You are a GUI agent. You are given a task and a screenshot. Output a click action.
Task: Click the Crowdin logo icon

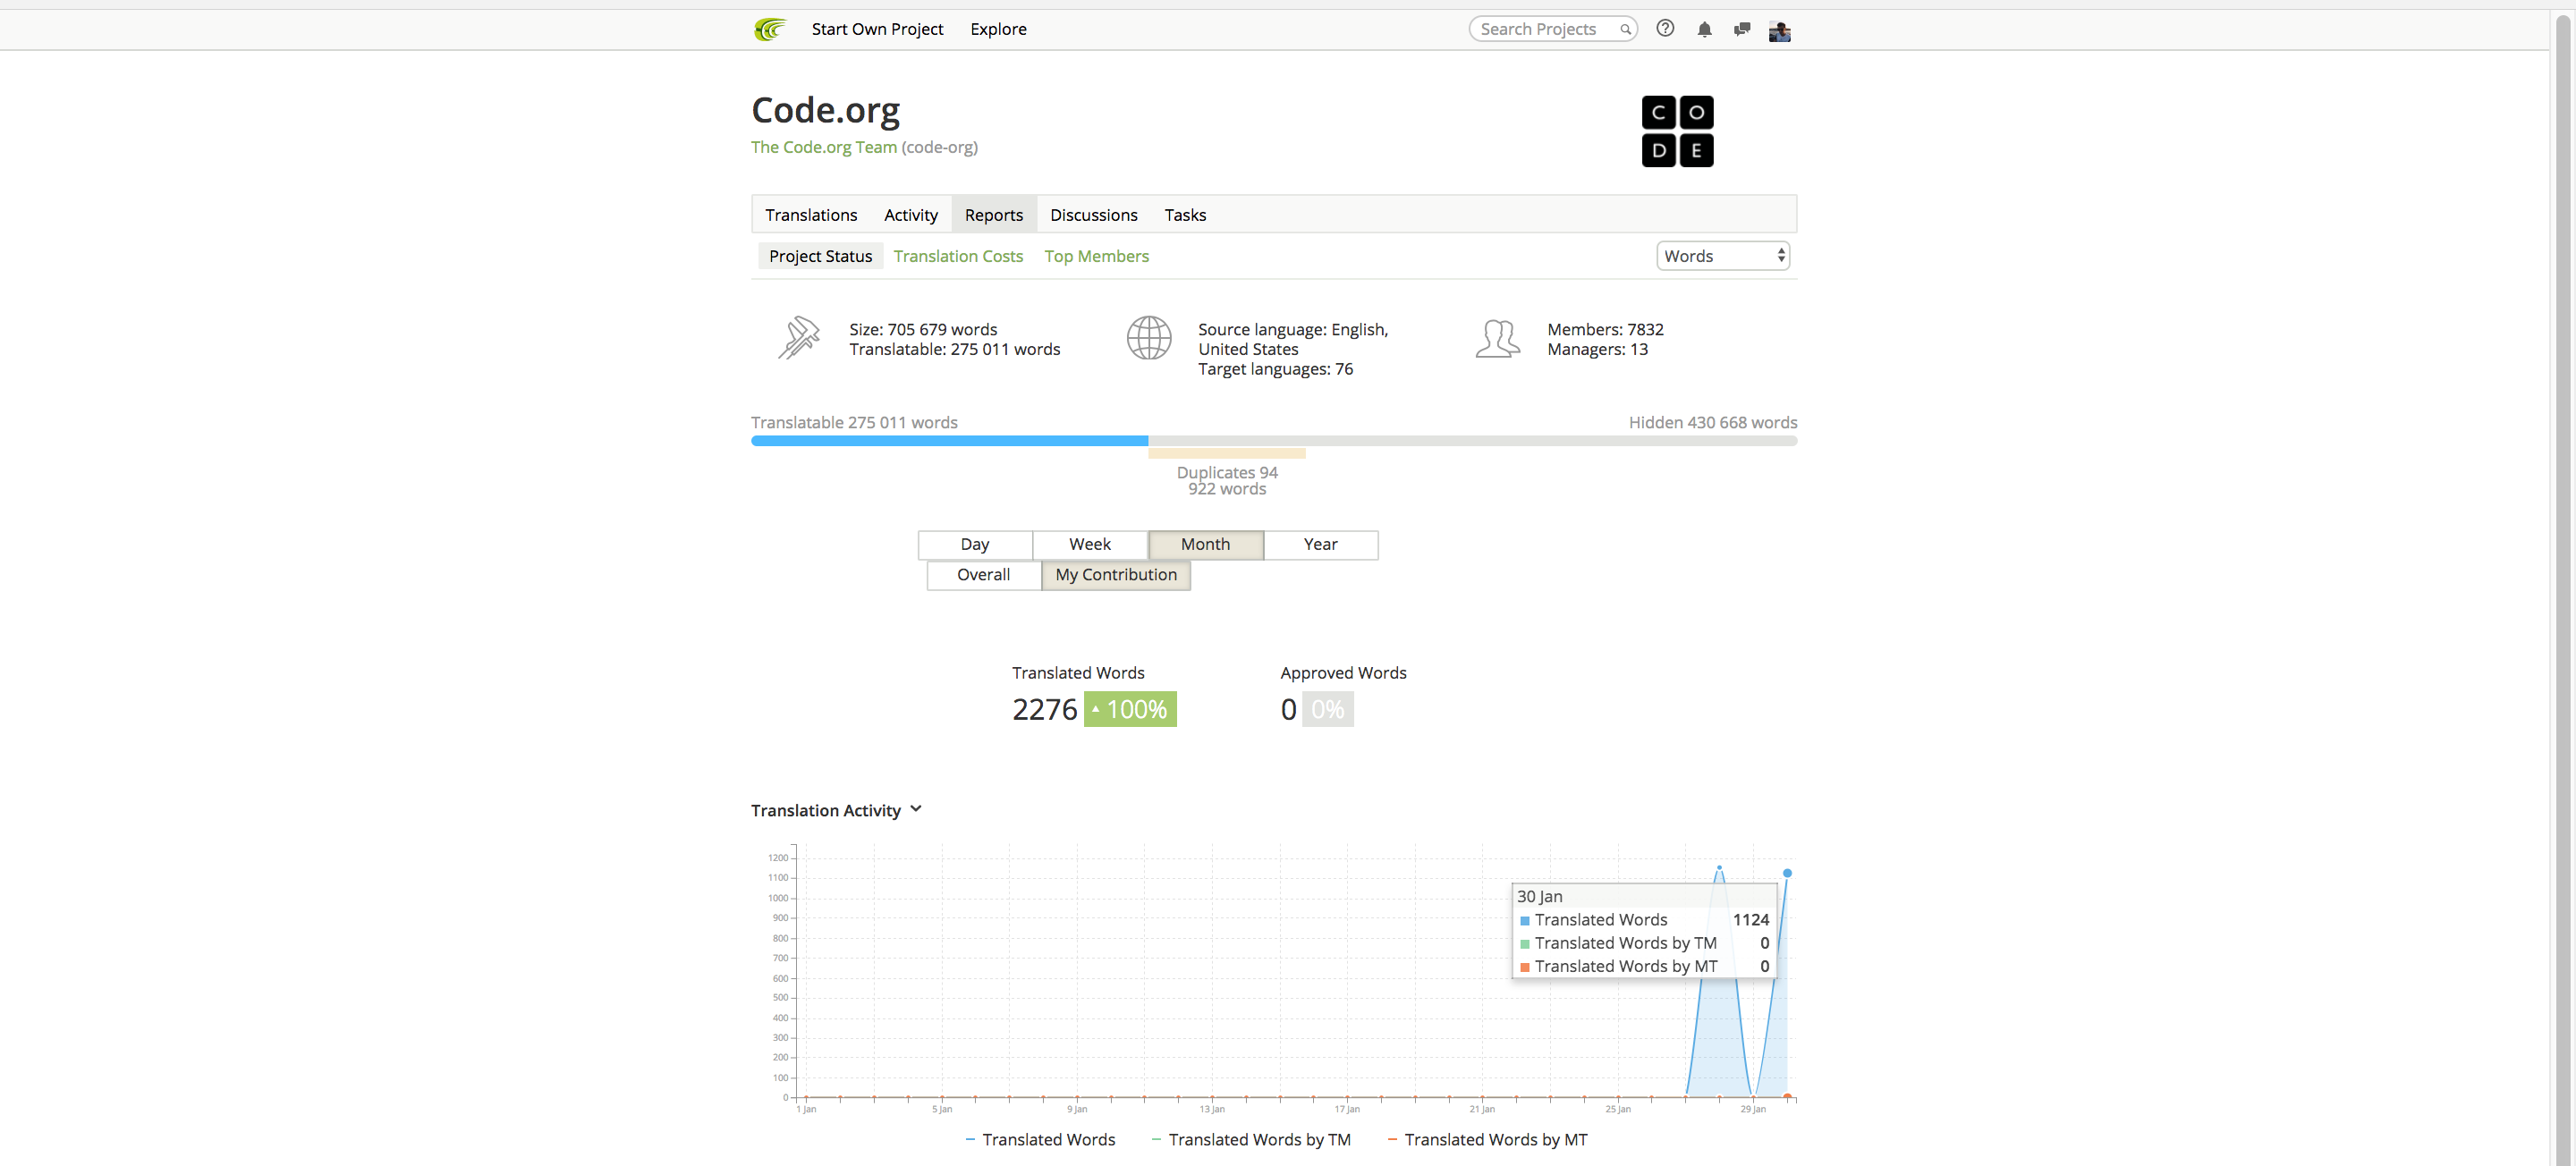pyautogui.click(x=770, y=29)
